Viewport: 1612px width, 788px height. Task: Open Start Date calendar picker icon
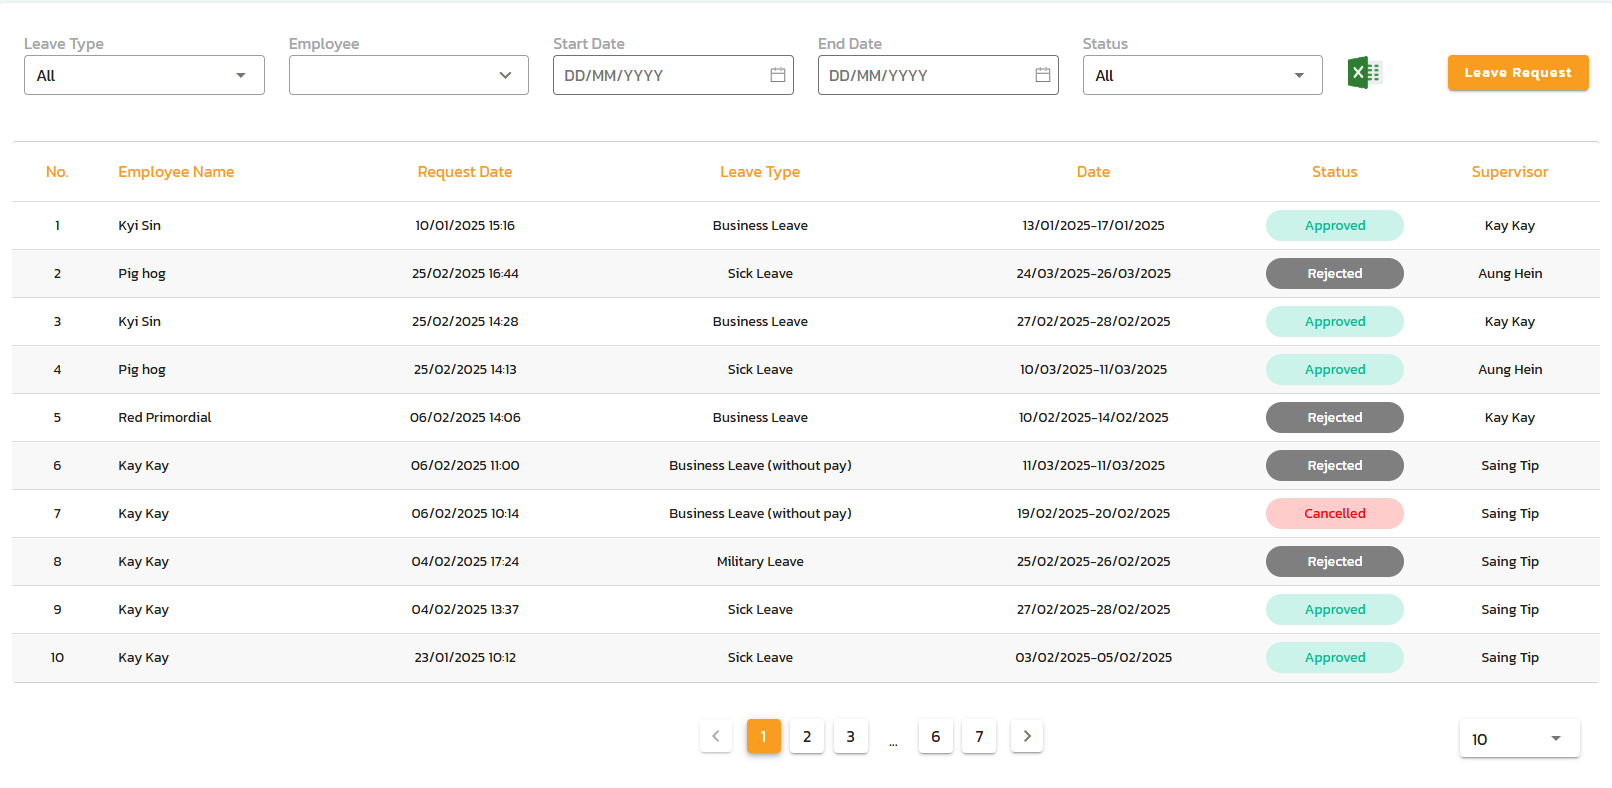777,75
